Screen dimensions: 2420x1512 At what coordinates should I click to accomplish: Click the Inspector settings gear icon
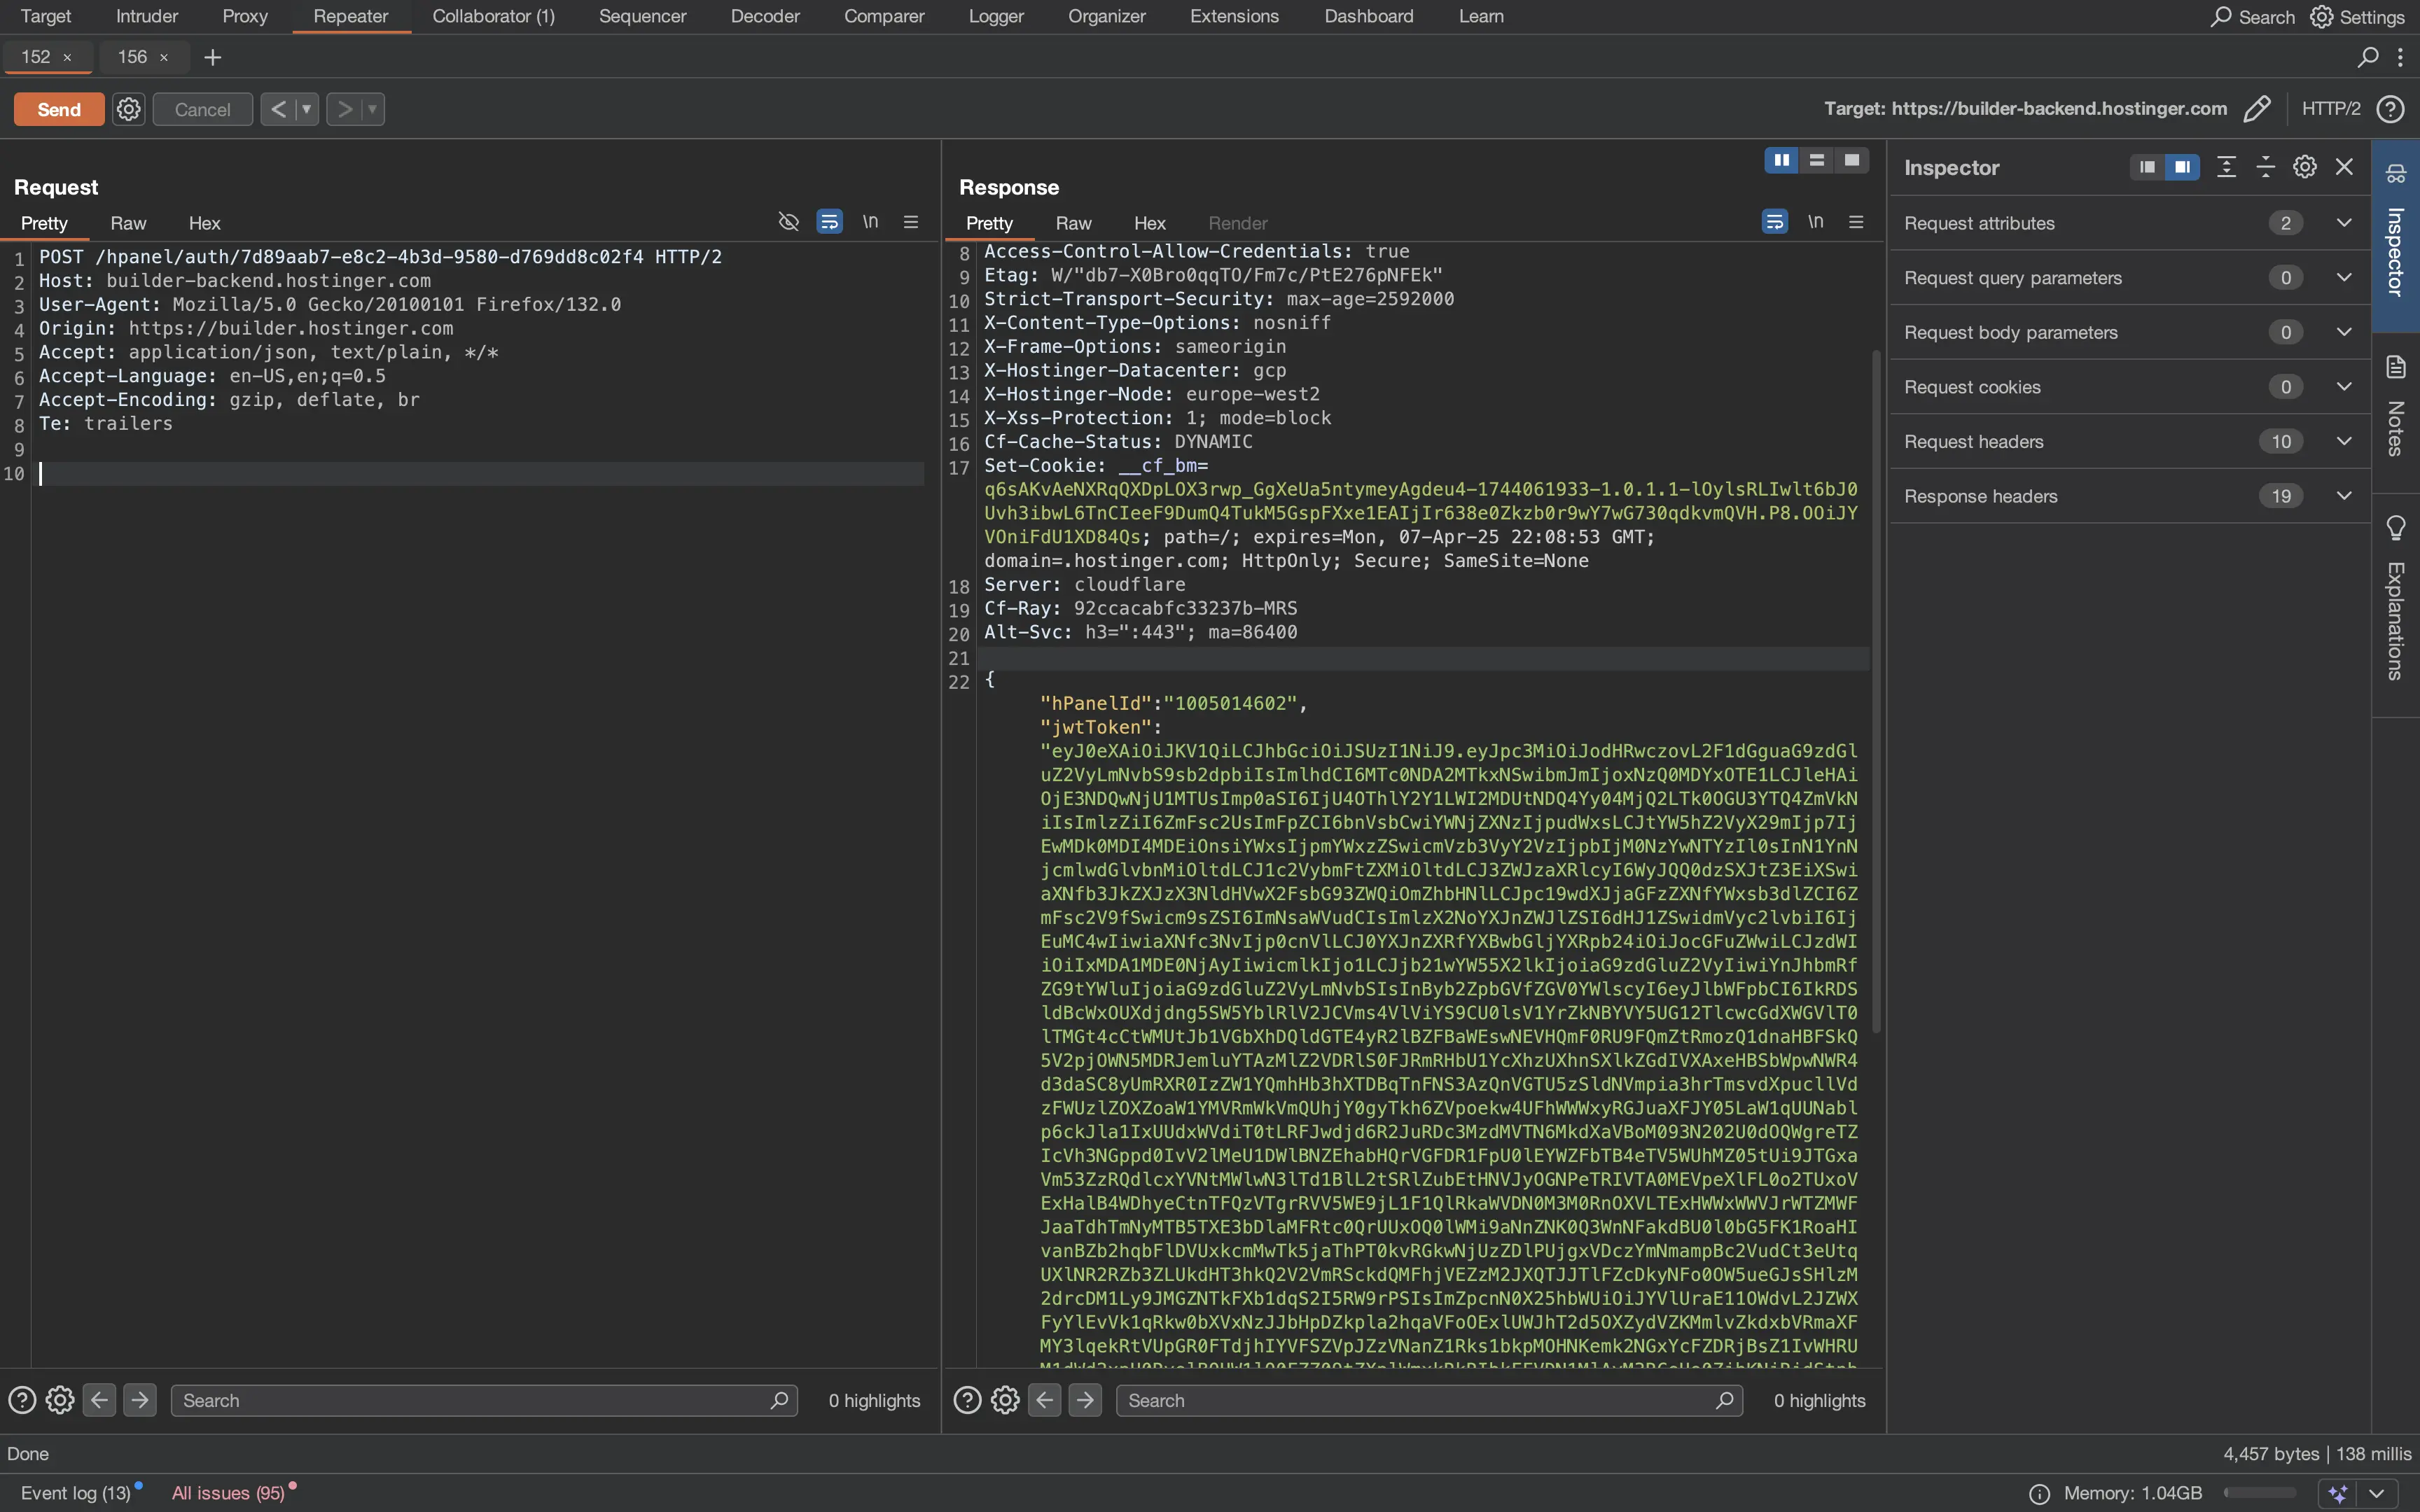pos(2304,167)
